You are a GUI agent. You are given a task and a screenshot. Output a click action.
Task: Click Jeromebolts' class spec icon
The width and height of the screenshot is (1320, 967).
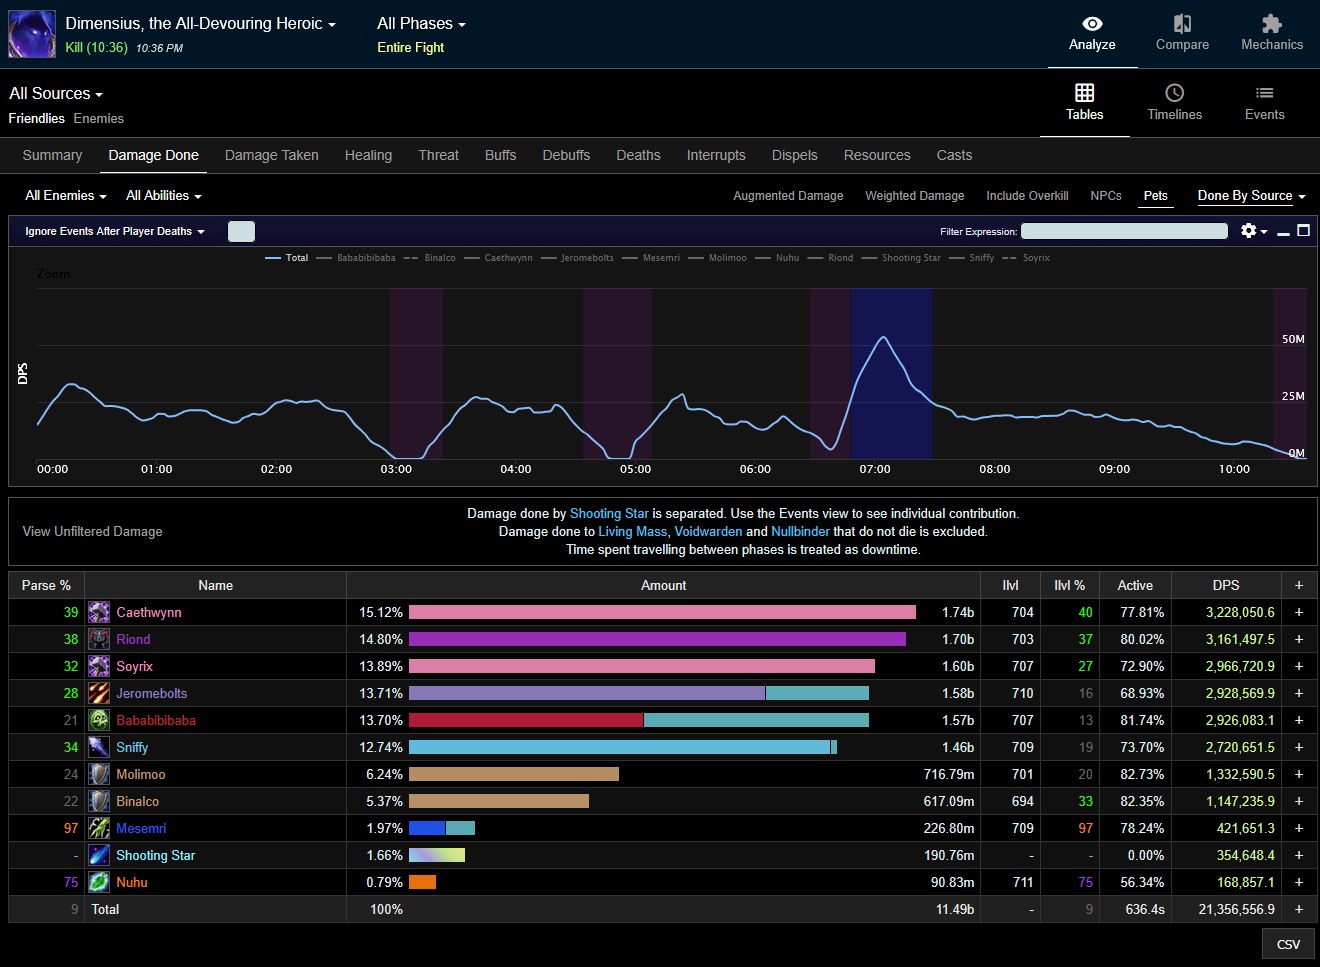[x=99, y=693]
